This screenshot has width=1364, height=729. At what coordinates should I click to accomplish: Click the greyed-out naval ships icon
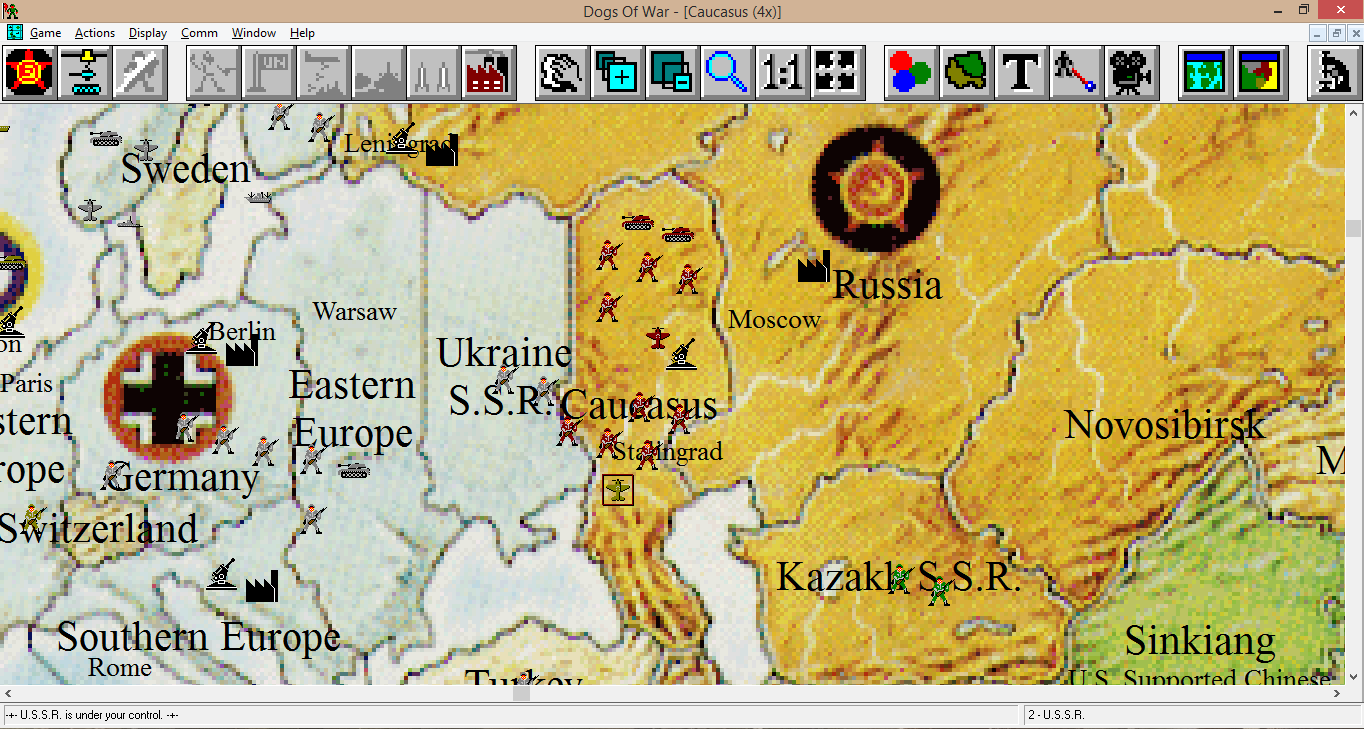[x=379, y=72]
